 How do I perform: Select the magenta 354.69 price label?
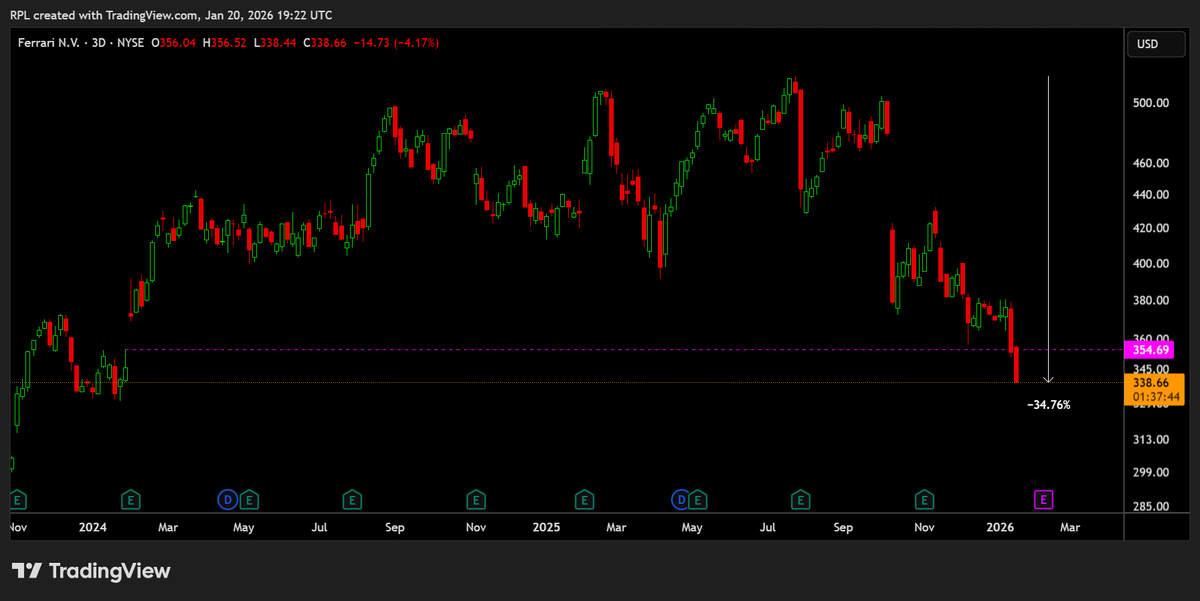click(x=1151, y=350)
